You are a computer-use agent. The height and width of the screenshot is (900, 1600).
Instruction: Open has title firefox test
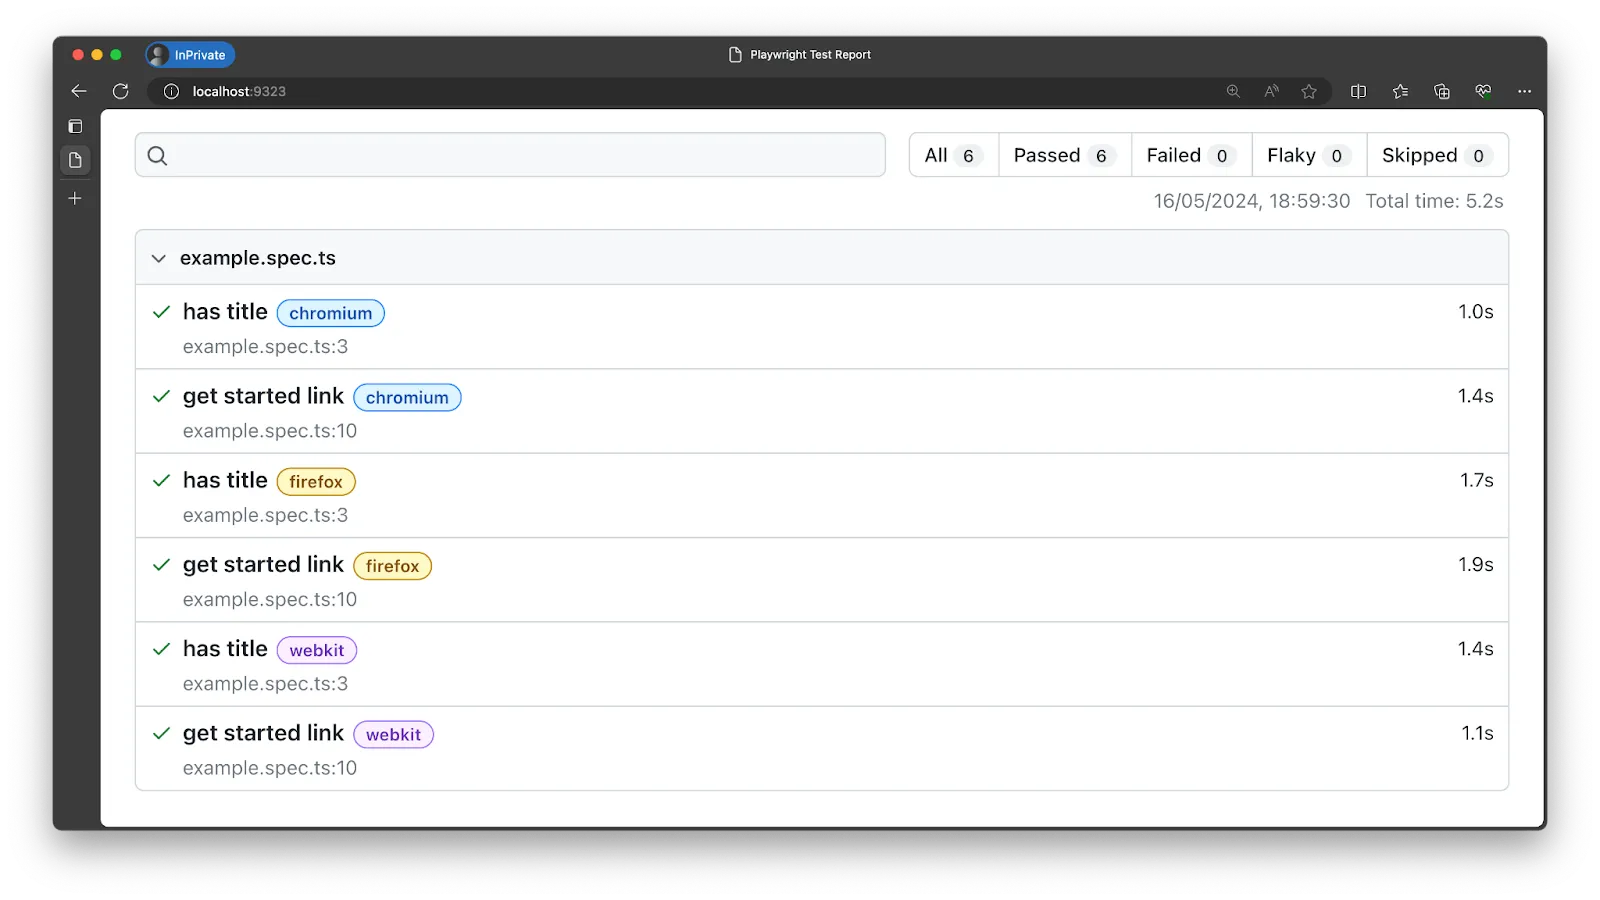(225, 481)
